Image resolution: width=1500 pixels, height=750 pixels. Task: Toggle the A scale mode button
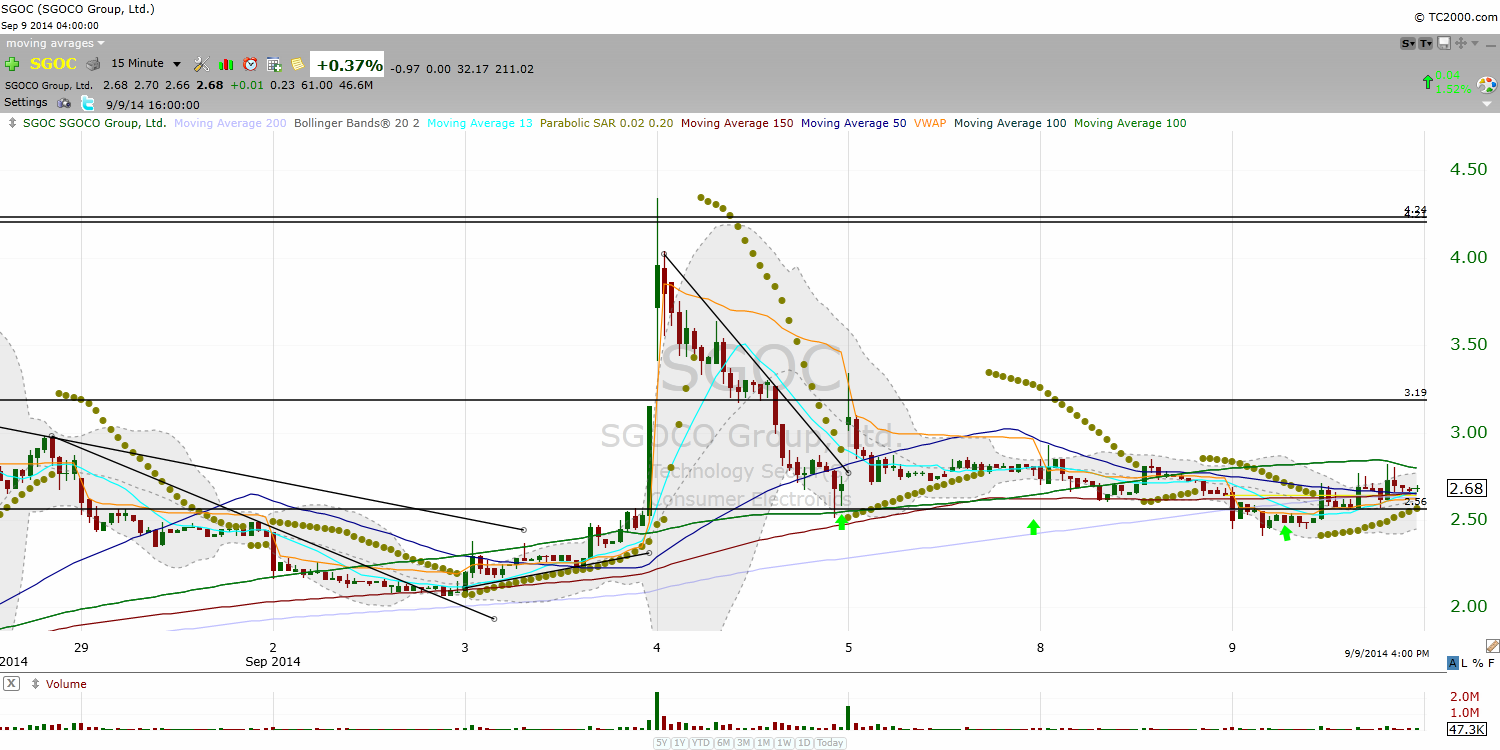1452,663
